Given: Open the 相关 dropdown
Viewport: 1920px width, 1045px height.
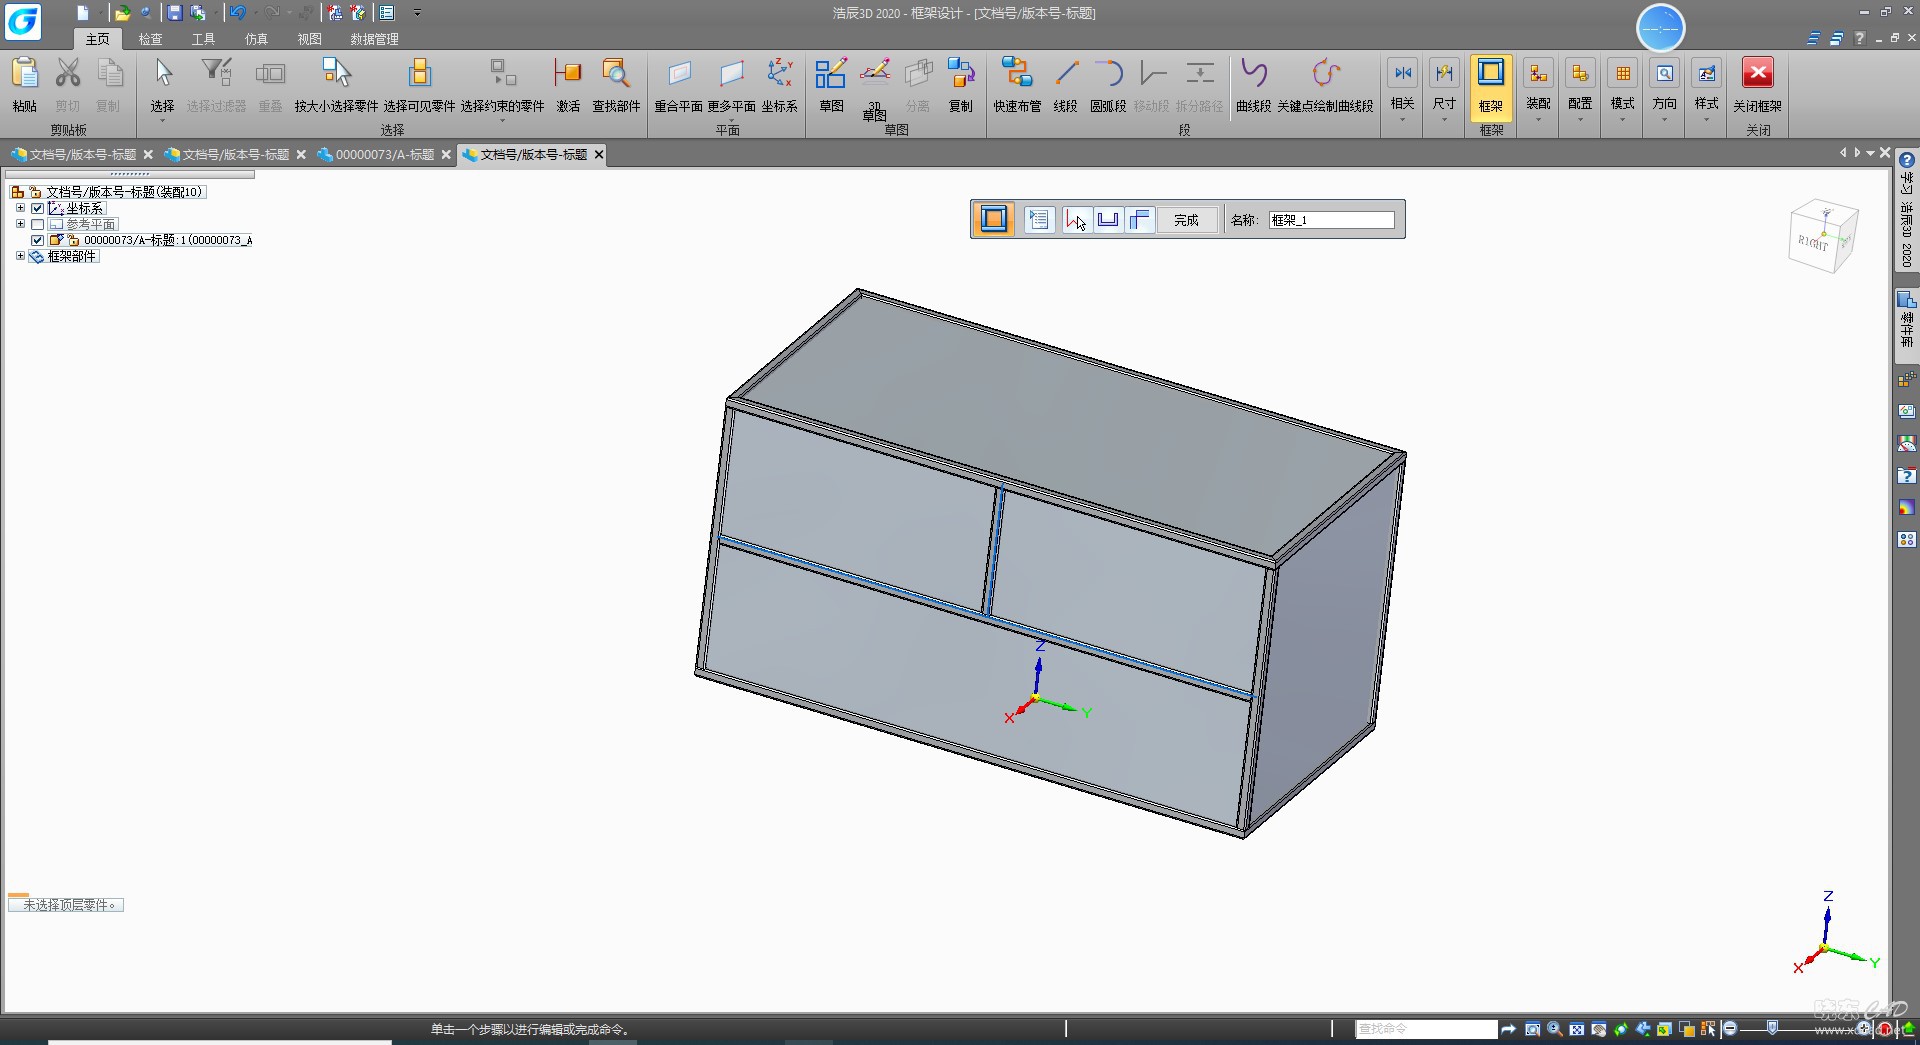Looking at the screenshot, I should [1402, 90].
